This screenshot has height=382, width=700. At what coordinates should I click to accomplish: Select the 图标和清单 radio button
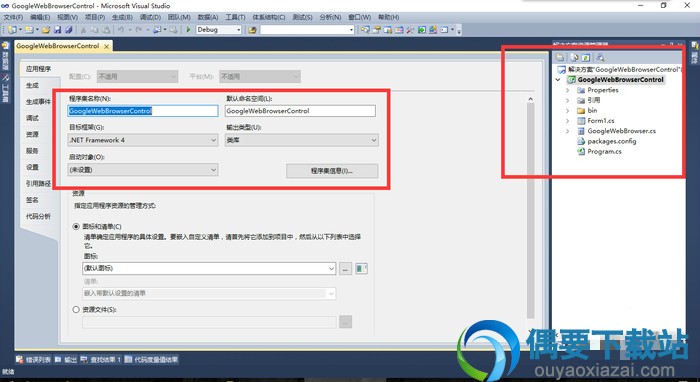[x=76, y=227]
